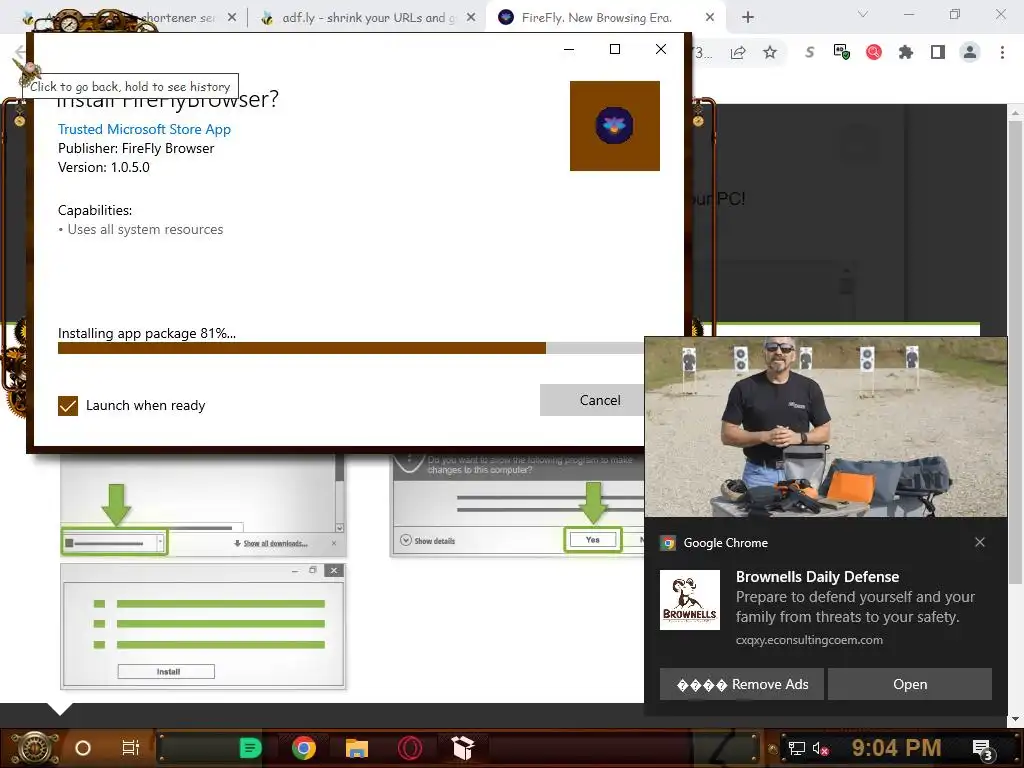Open the Chrome tab search dropdown

coord(862,14)
